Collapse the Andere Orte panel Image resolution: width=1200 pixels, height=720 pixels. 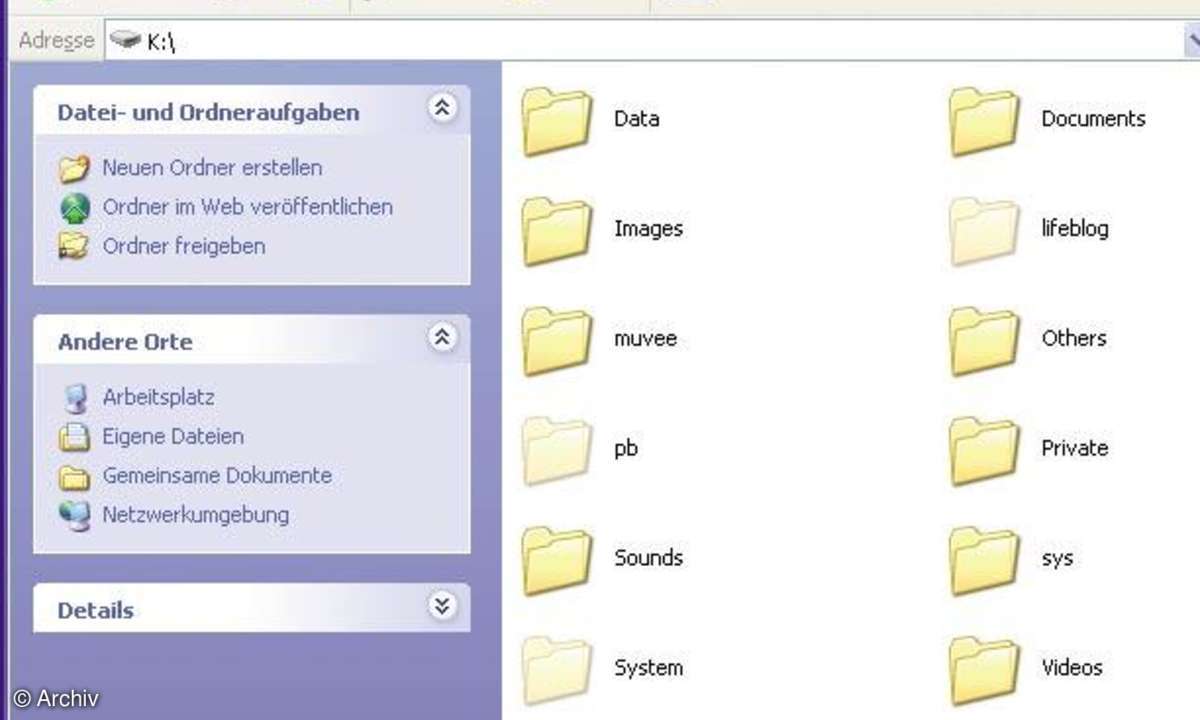point(442,338)
